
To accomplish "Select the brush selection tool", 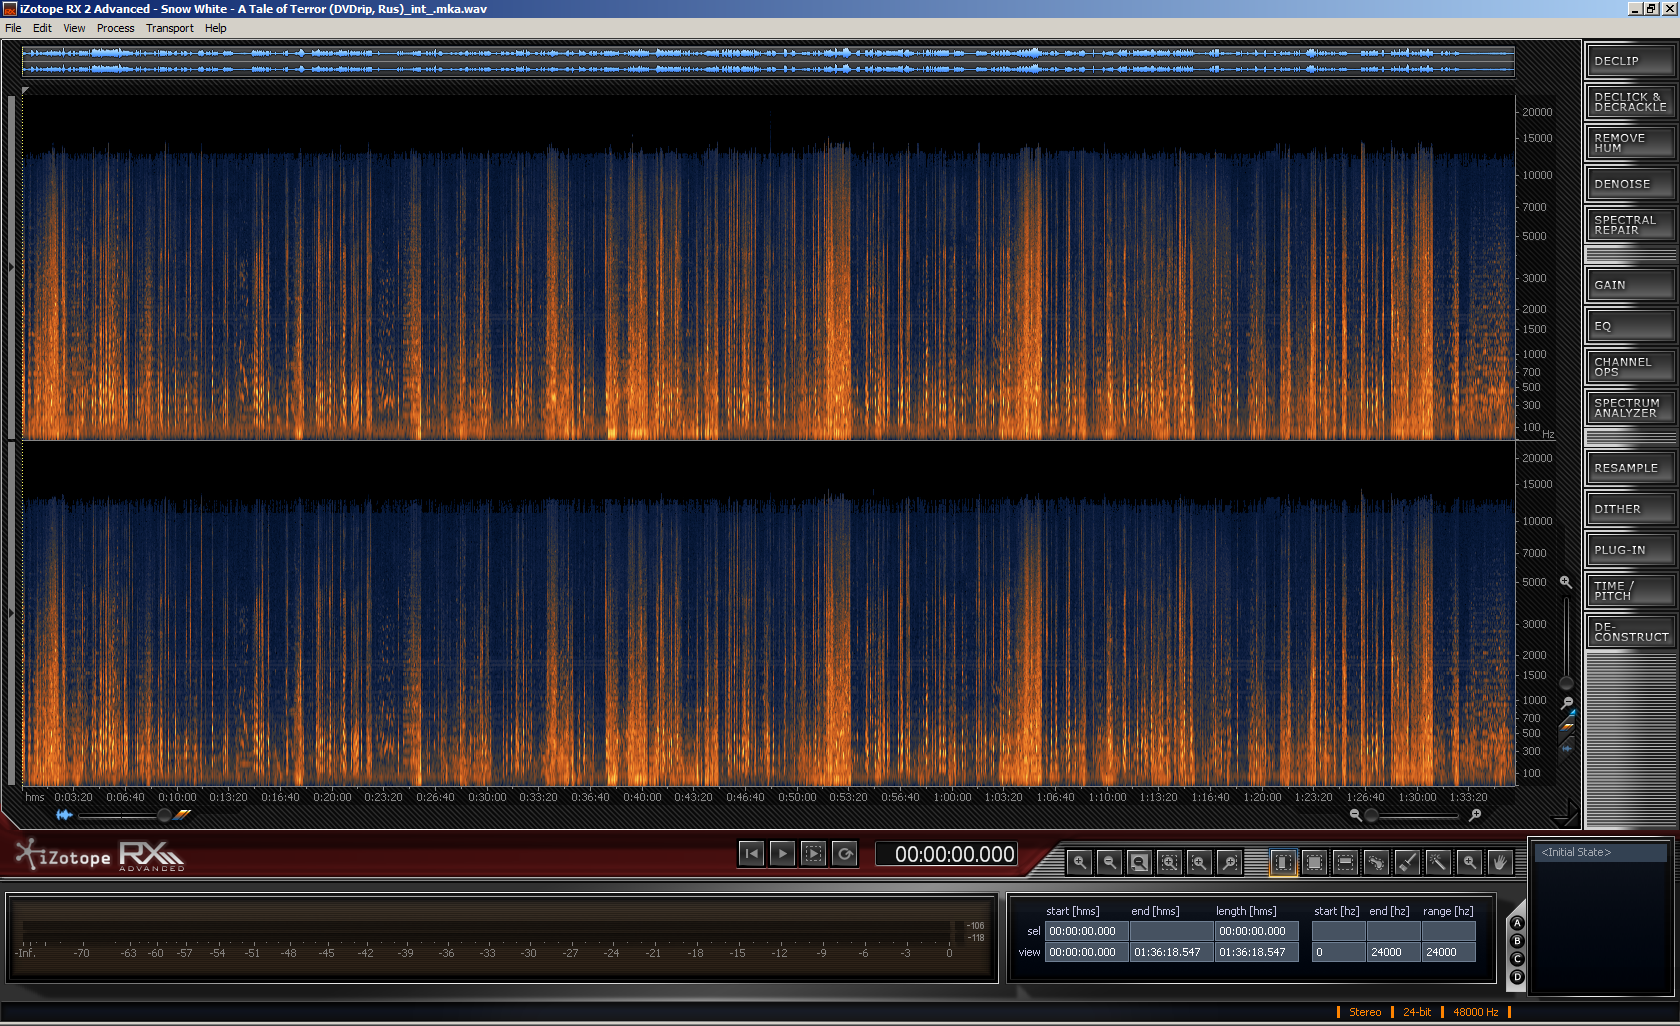I will (1407, 862).
